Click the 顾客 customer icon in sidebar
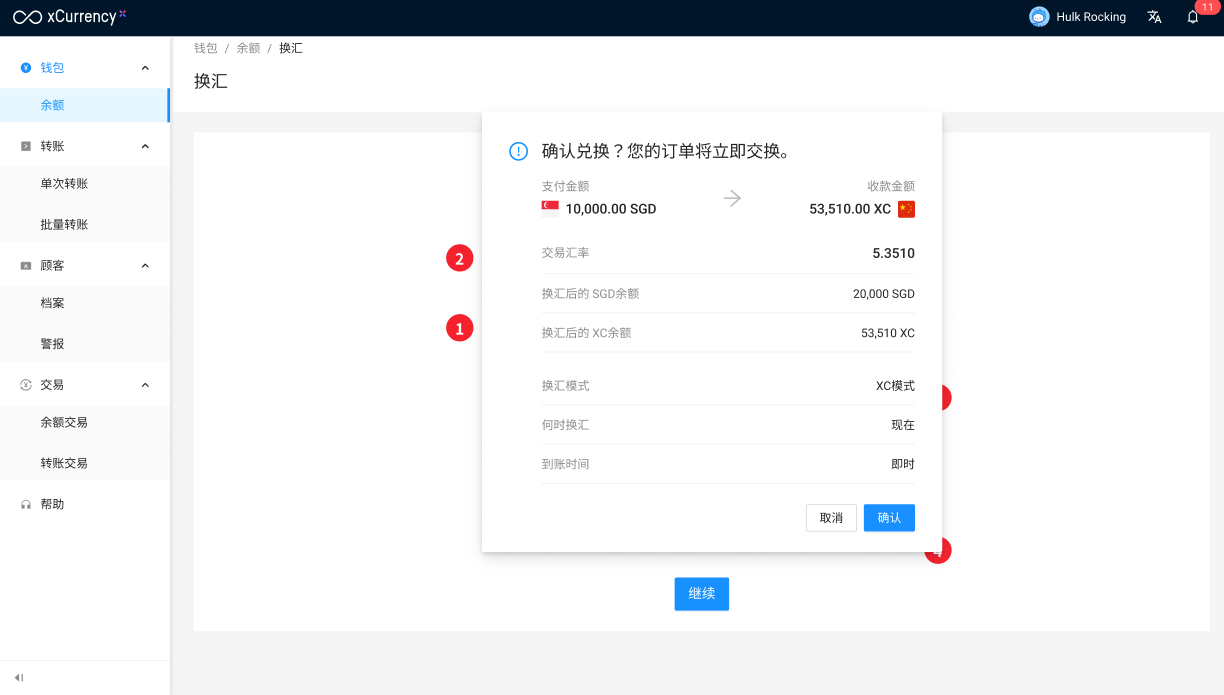1224x695 pixels. [26, 266]
